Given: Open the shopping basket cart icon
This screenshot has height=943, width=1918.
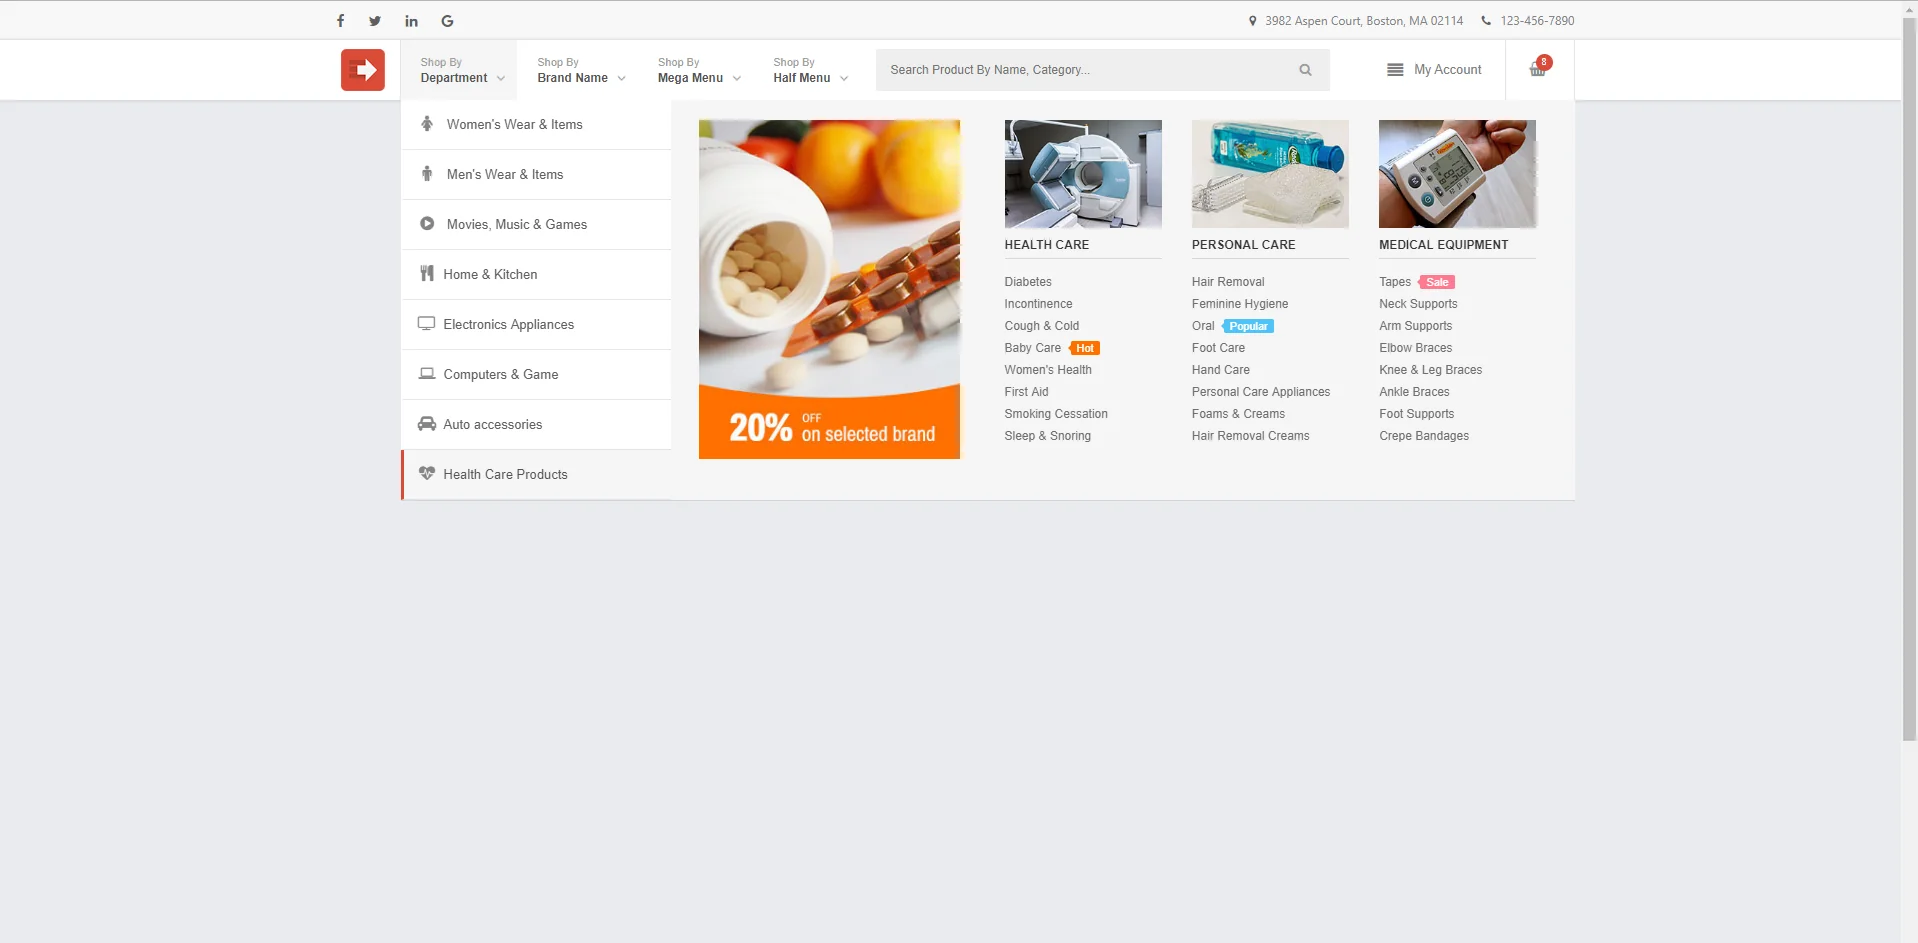Looking at the screenshot, I should [x=1538, y=69].
